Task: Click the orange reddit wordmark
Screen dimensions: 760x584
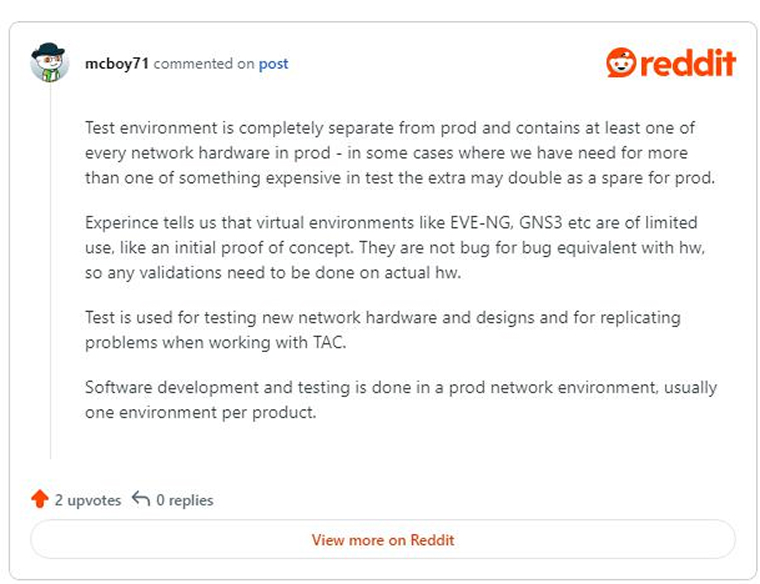Action: pos(688,63)
